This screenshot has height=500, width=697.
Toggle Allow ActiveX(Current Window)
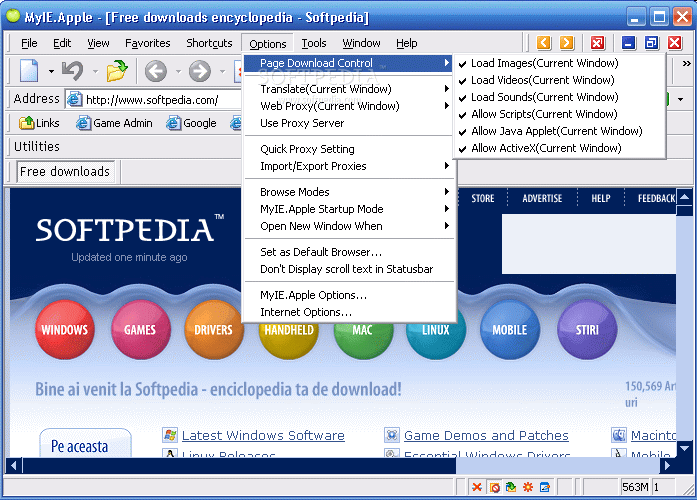coord(559,148)
